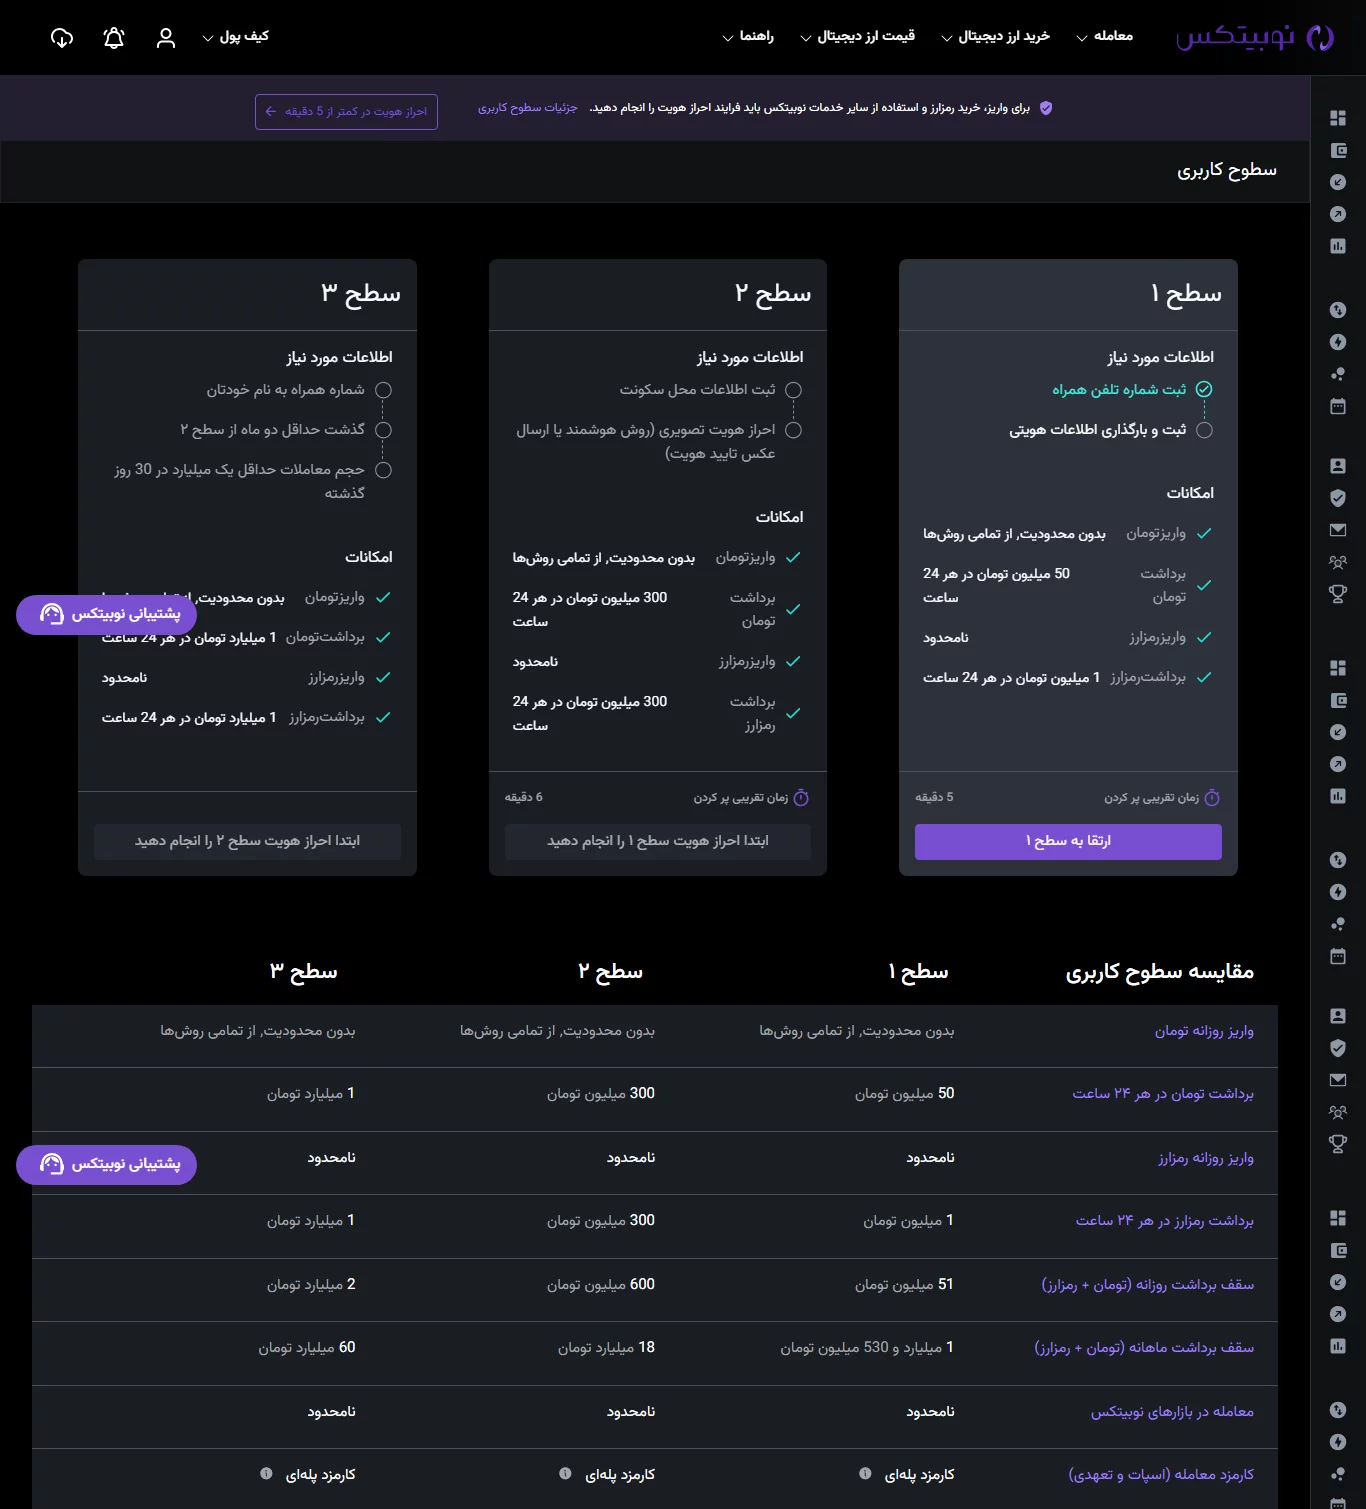1366x1509 pixels.
Task: Click '2 میلیارد تومان' table cell
Action: point(311,1285)
